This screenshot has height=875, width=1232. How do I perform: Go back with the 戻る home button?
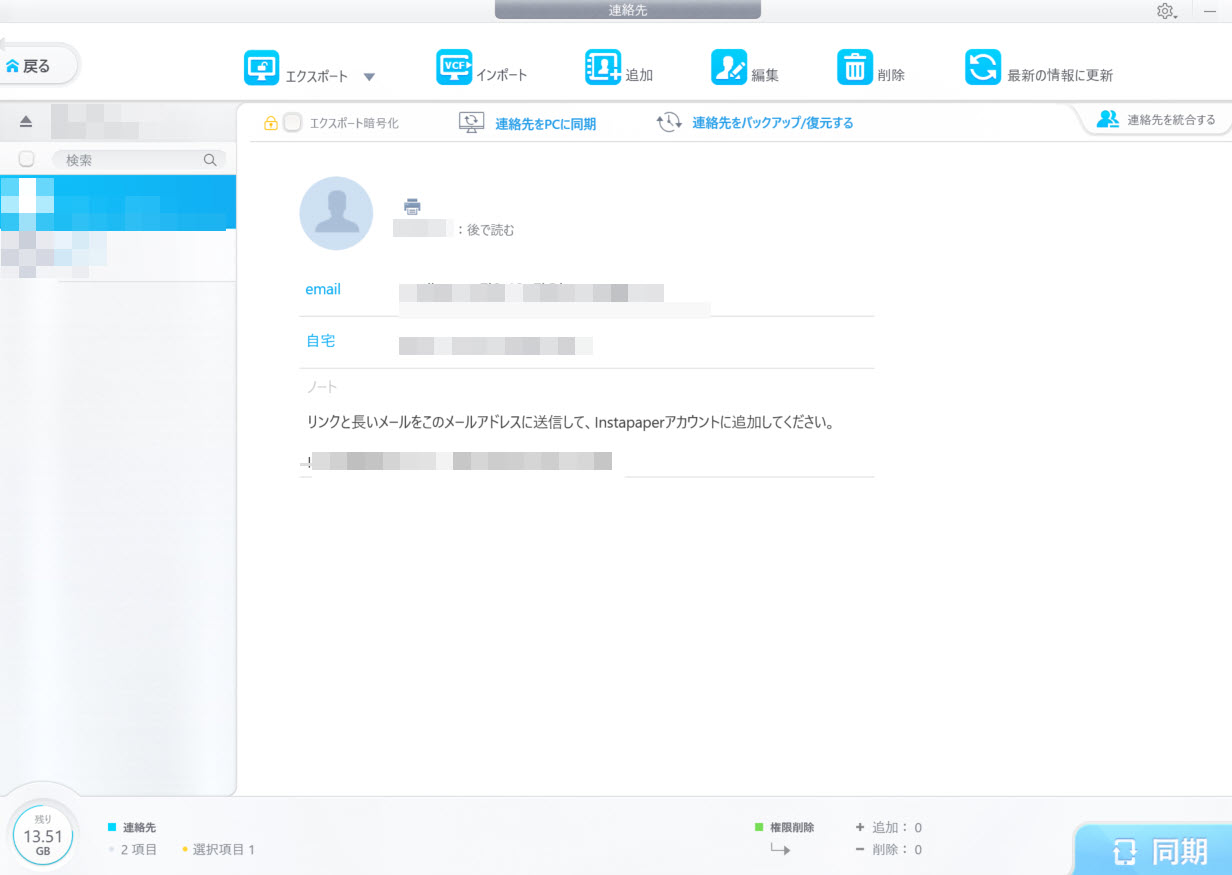click(37, 66)
